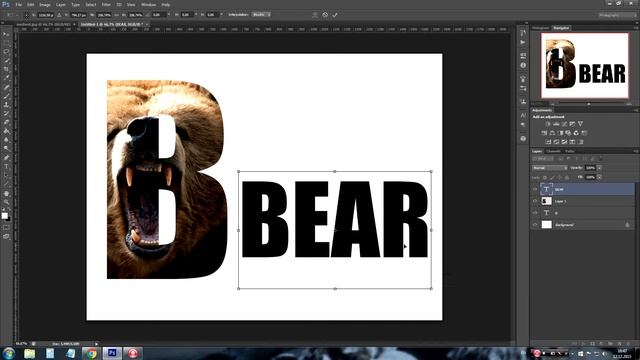
Task: Switch to the Histogram tab
Action: [541, 28]
